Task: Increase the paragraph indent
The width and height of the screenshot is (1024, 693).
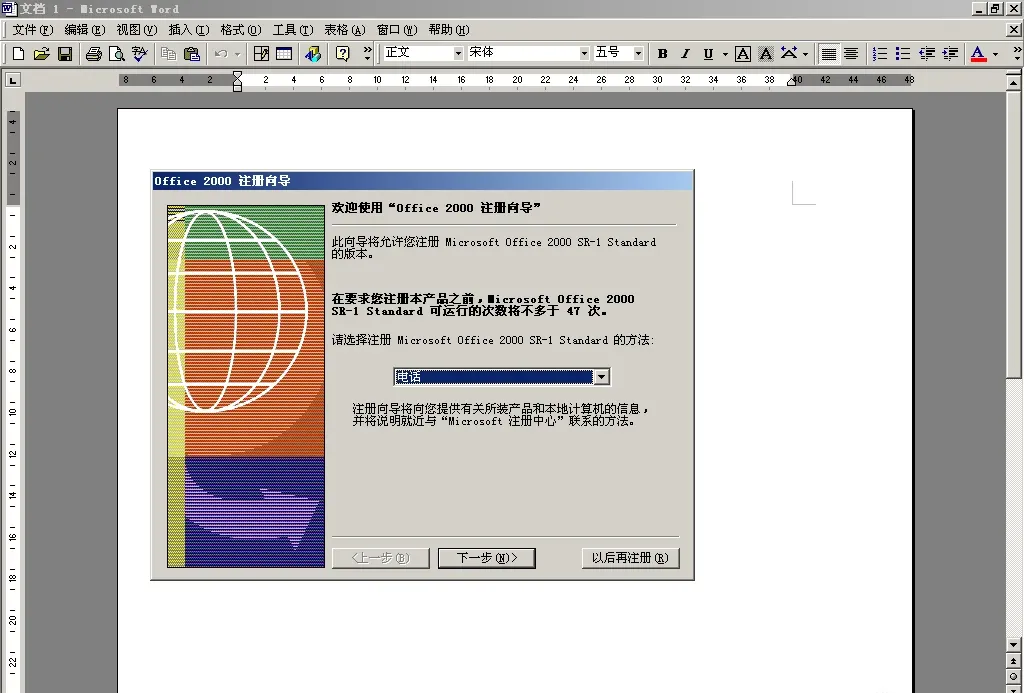Action: click(950, 54)
